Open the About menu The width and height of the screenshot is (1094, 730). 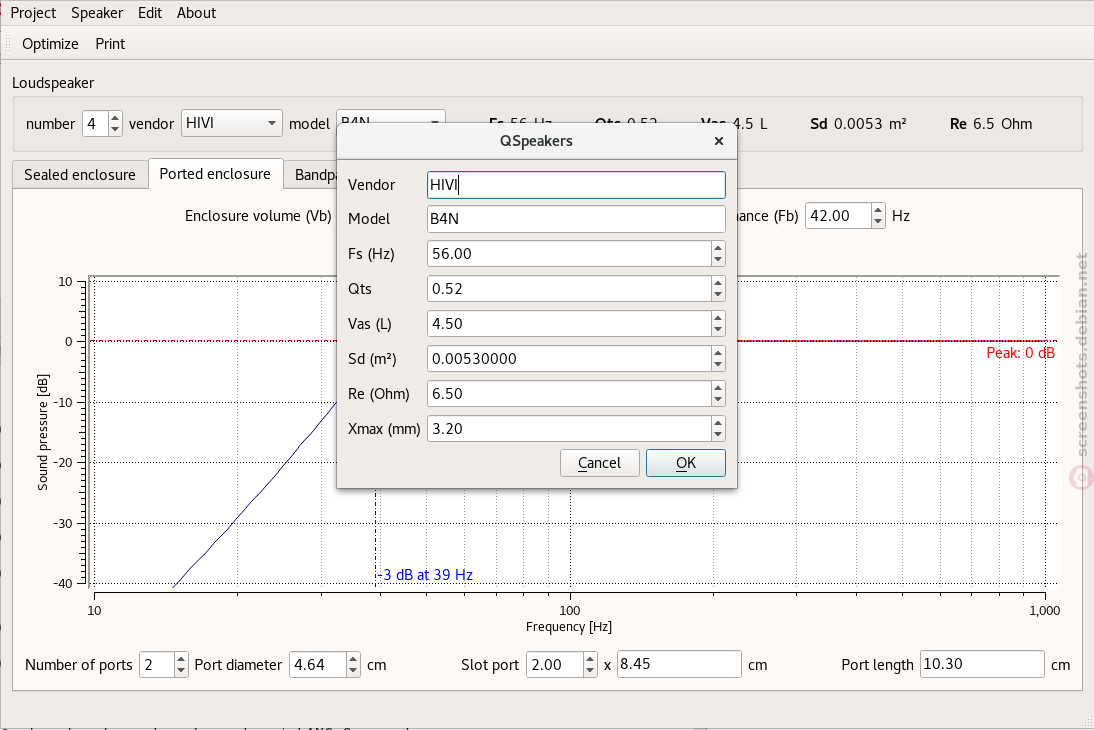[x=196, y=13]
